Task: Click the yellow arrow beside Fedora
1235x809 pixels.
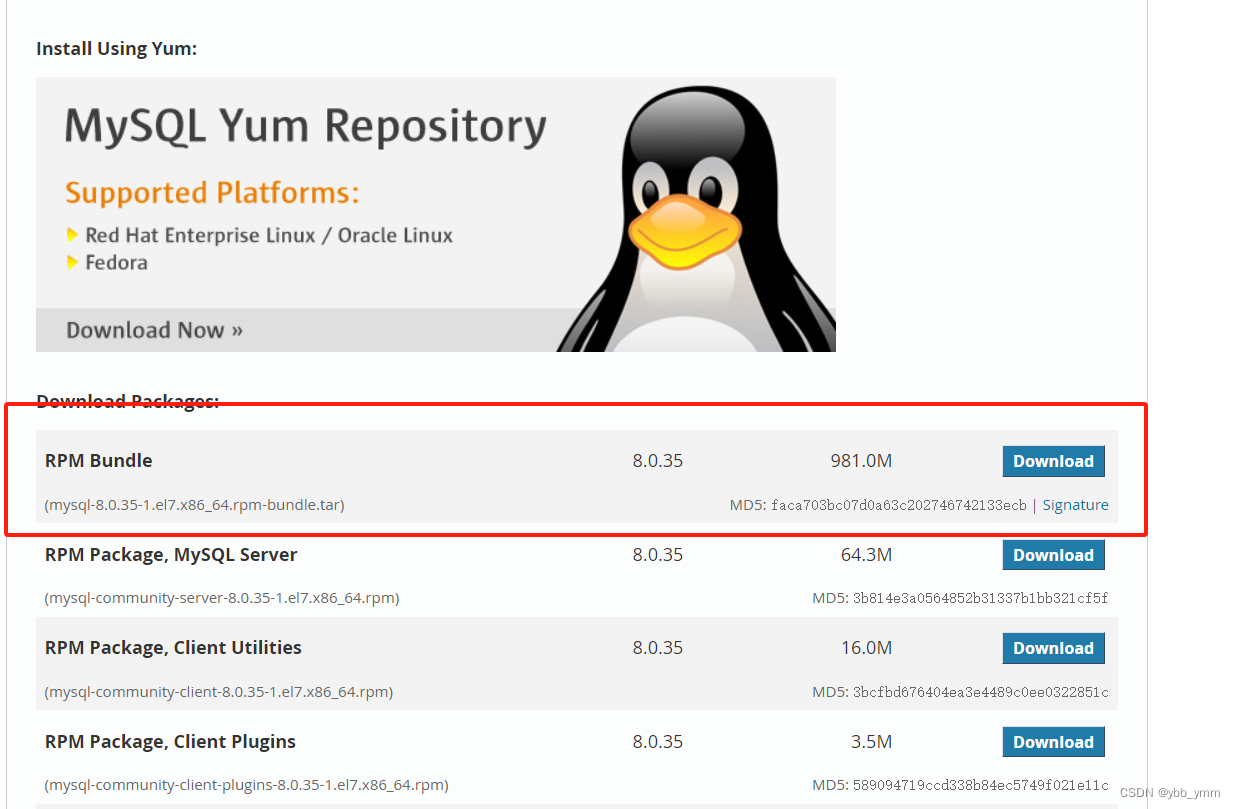Action: tap(73, 261)
